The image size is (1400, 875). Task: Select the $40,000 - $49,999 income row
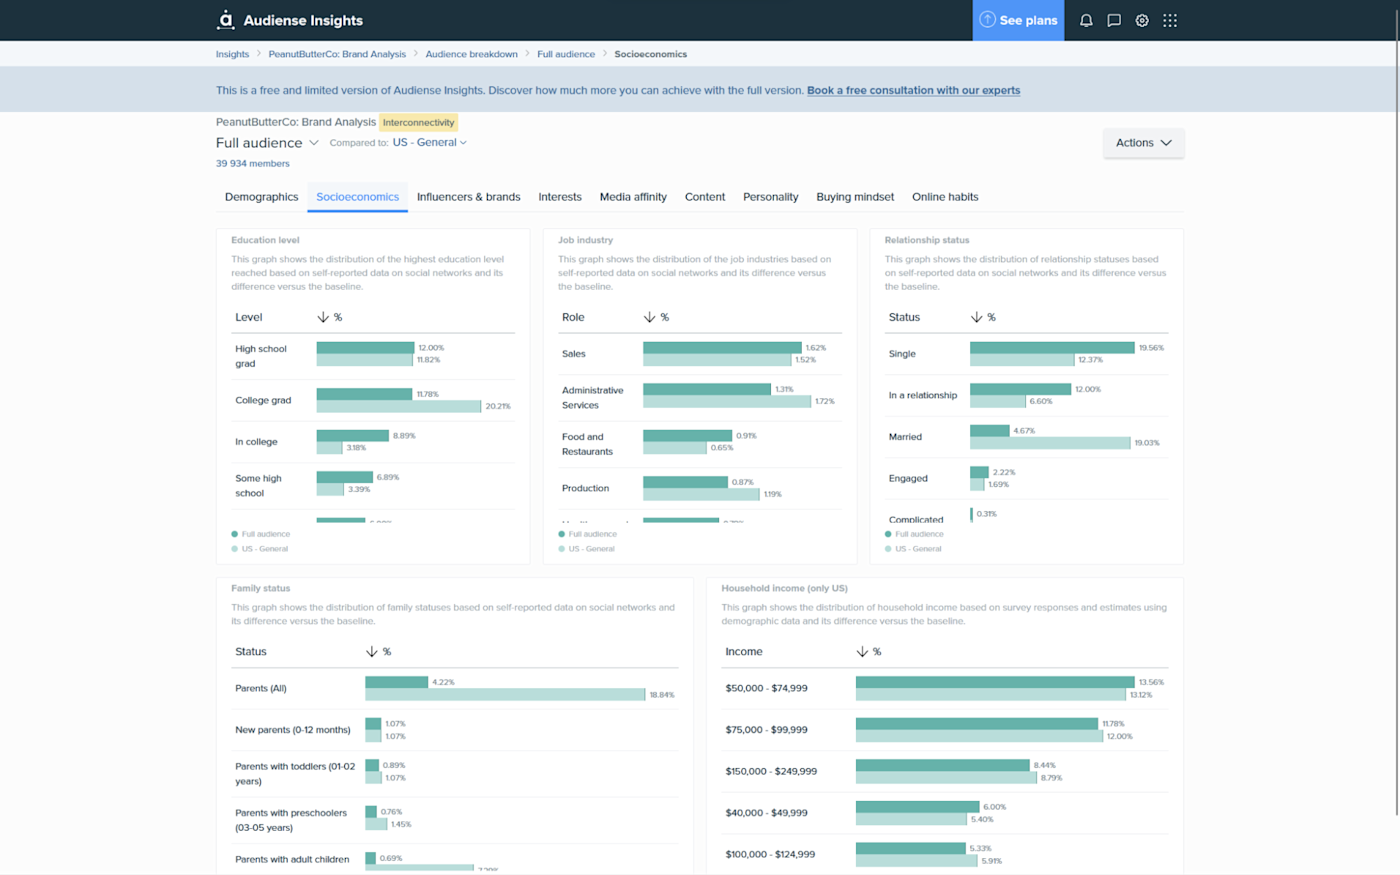(x=945, y=813)
